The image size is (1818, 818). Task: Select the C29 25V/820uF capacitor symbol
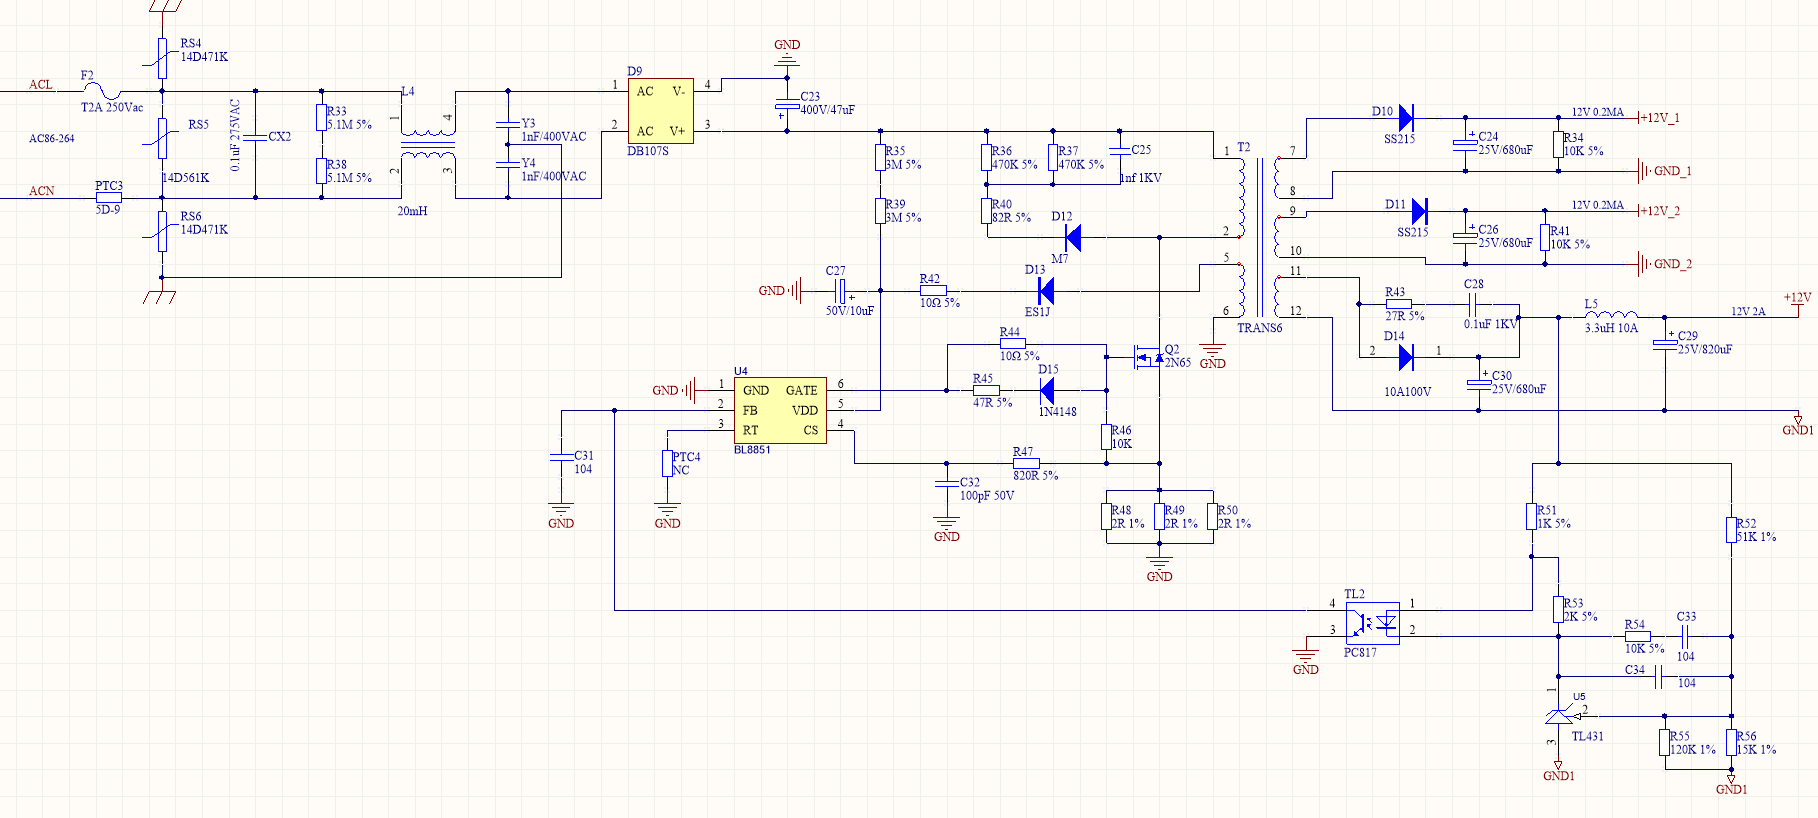click(x=1665, y=344)
